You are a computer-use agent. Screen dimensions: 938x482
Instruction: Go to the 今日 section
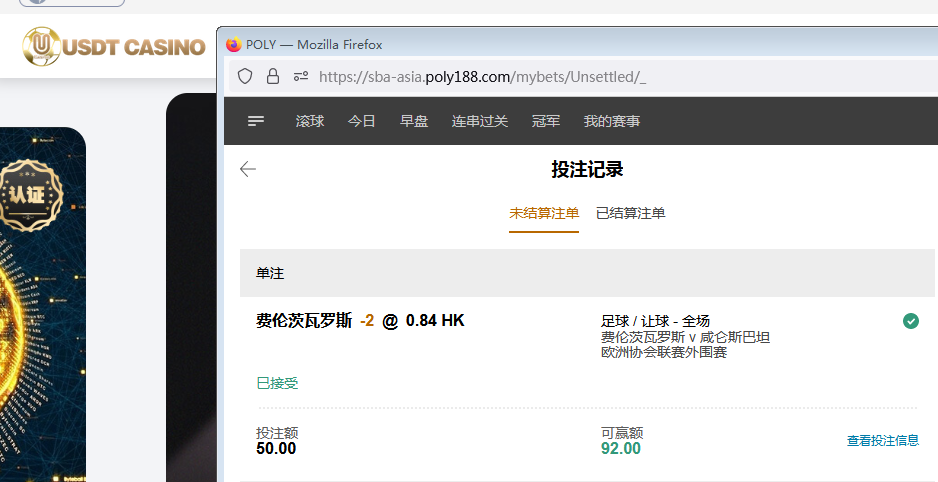pyautogui.click(x=362, y=121)
